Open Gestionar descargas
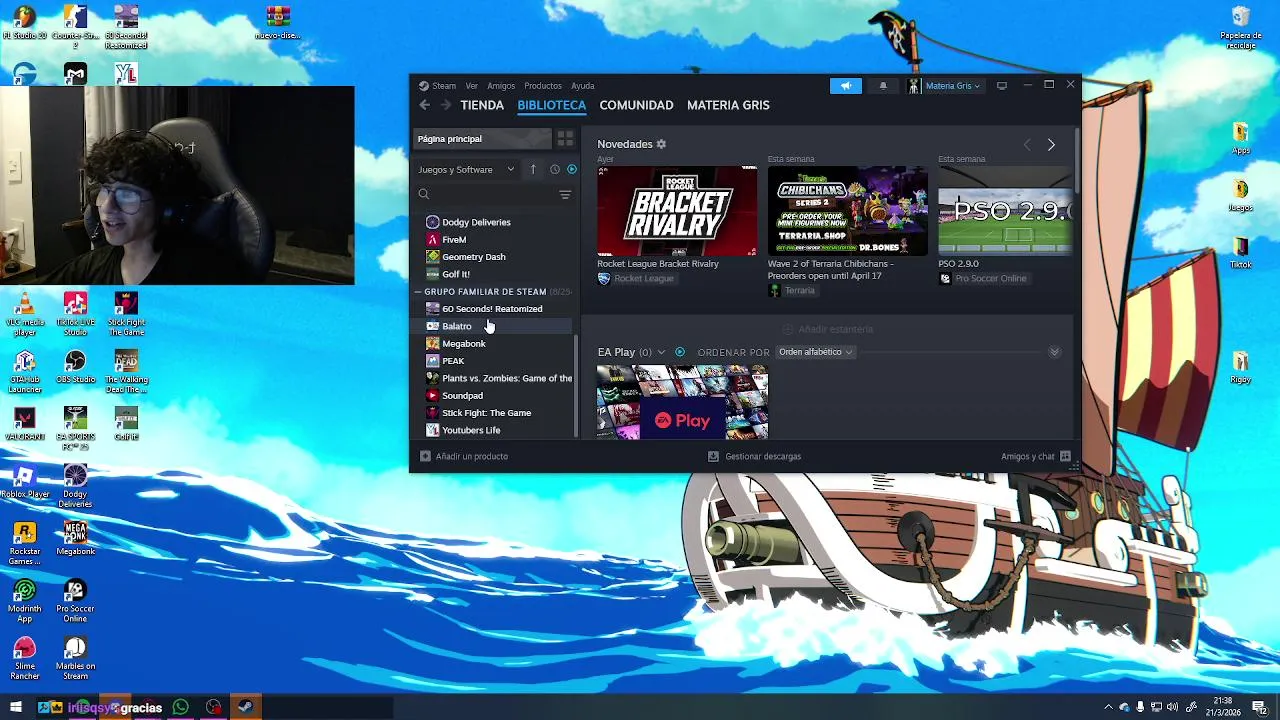 [x=754, y=456]
